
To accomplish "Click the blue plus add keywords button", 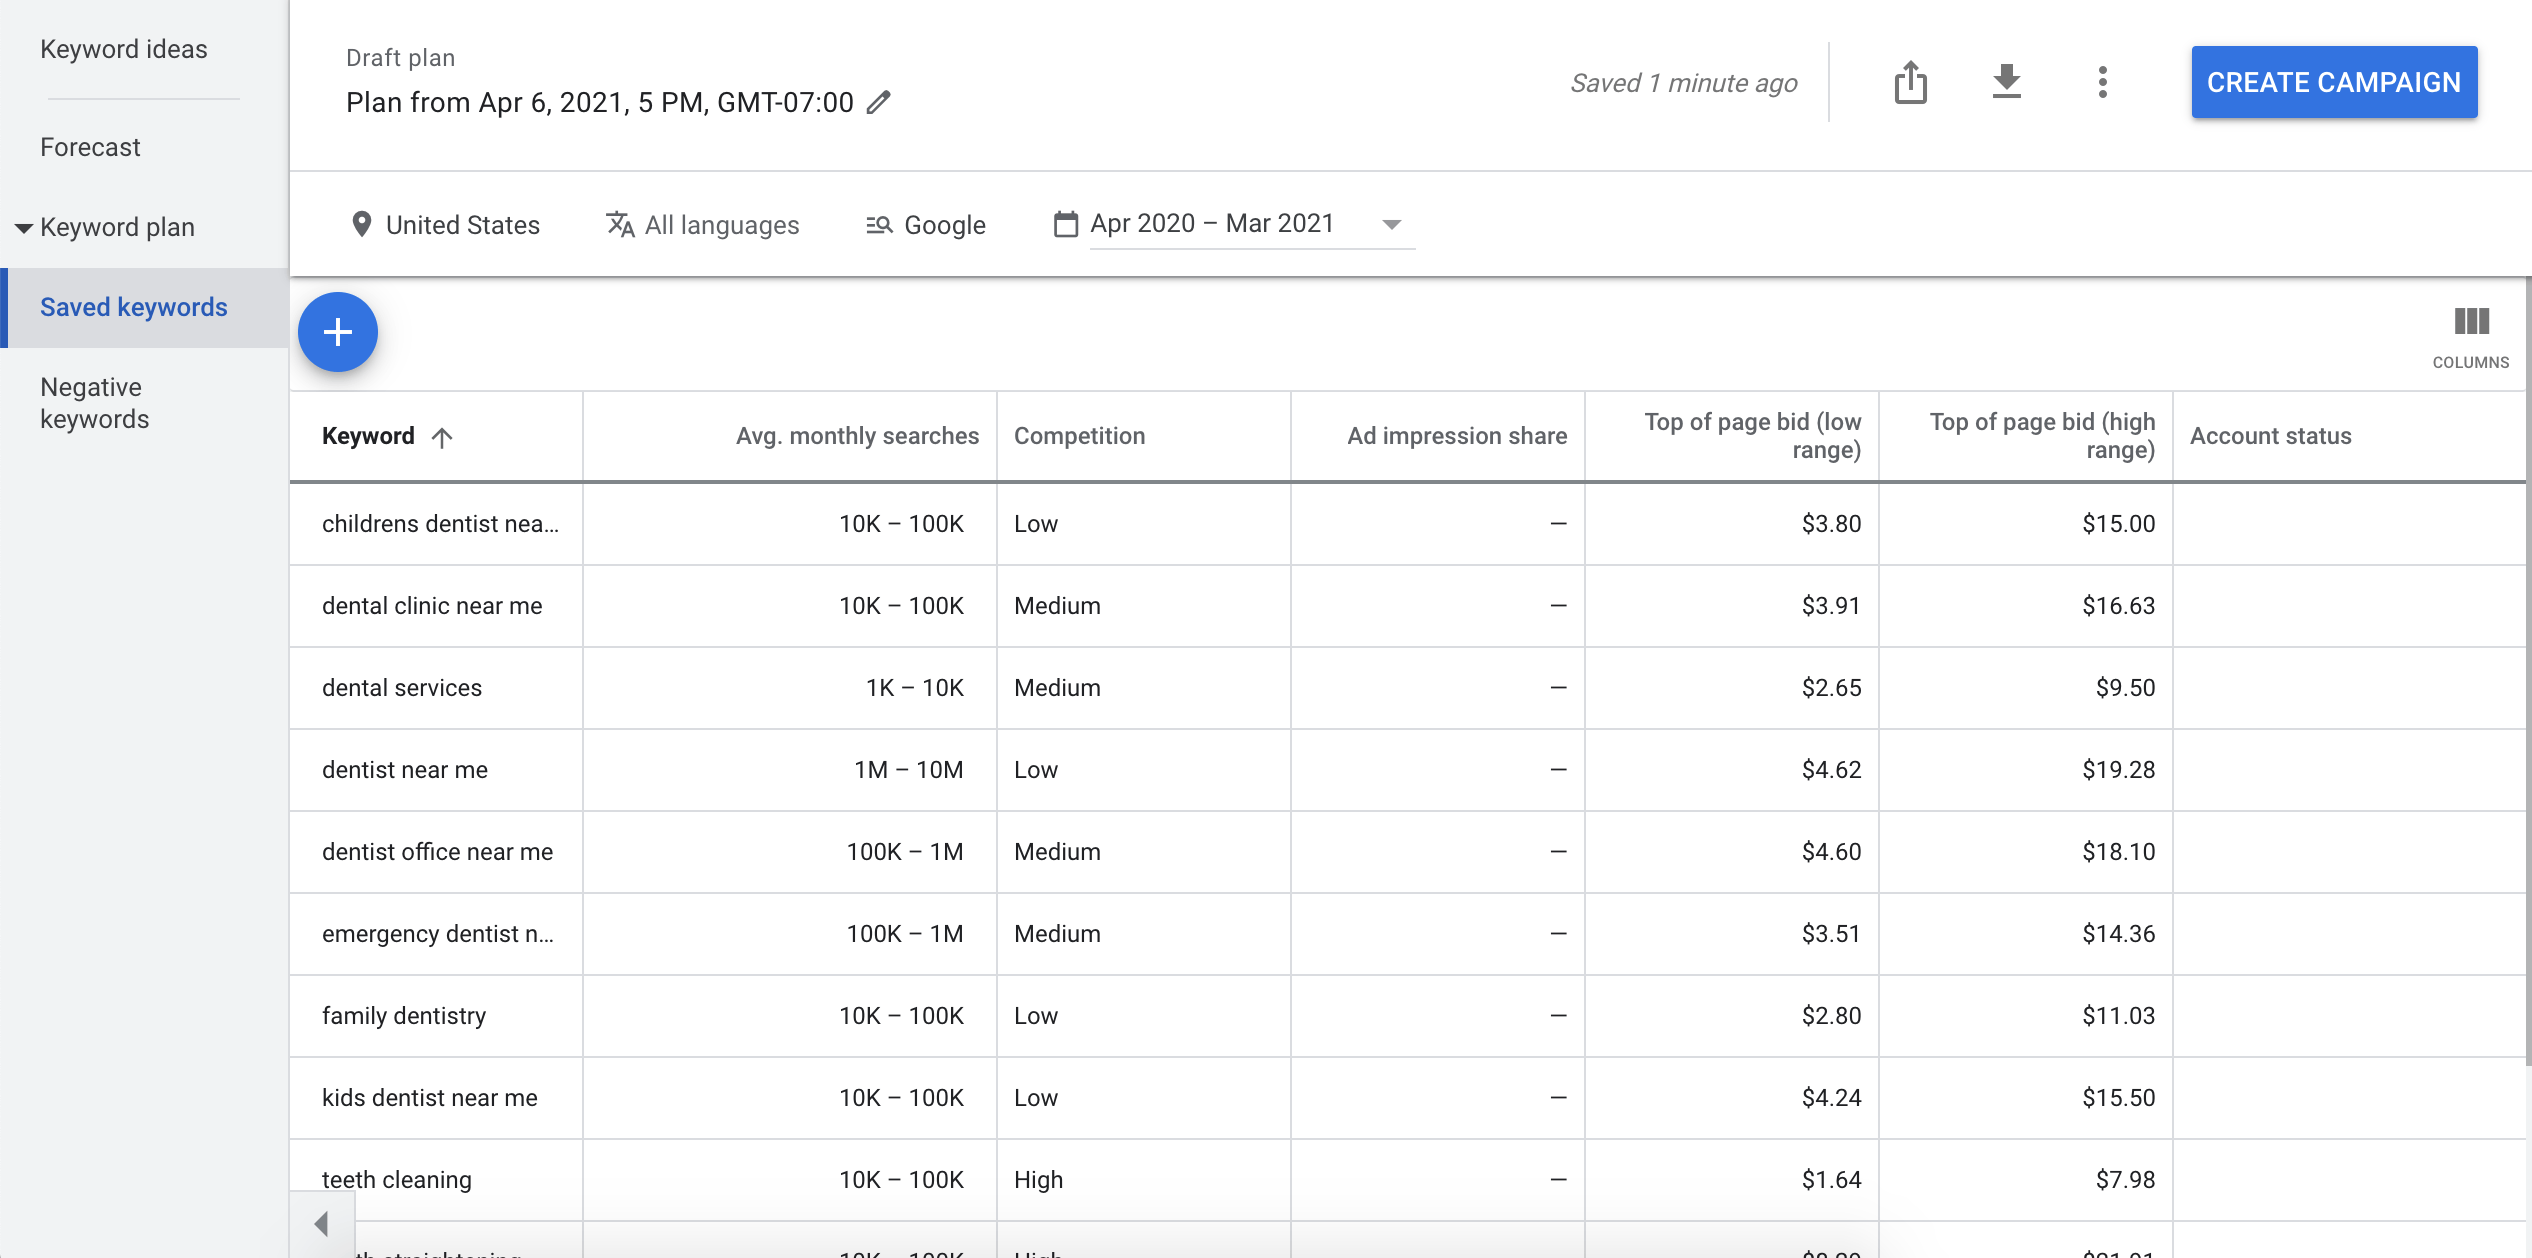I will tap(338, 332).
